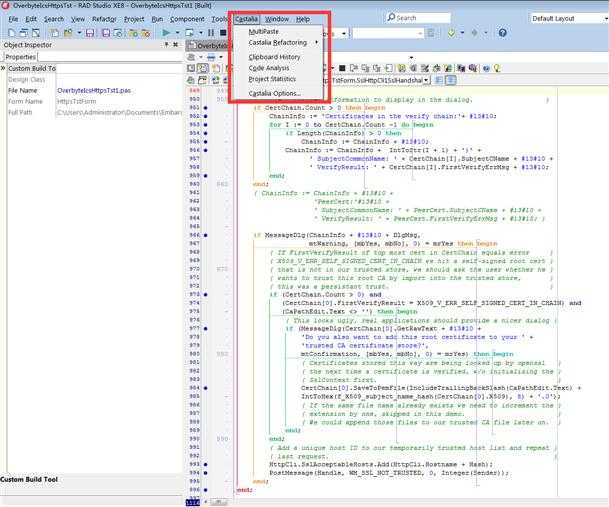Toggle breakpoint dot on line 973
This screenshot has height=507, width=609.
coord(205,294)
